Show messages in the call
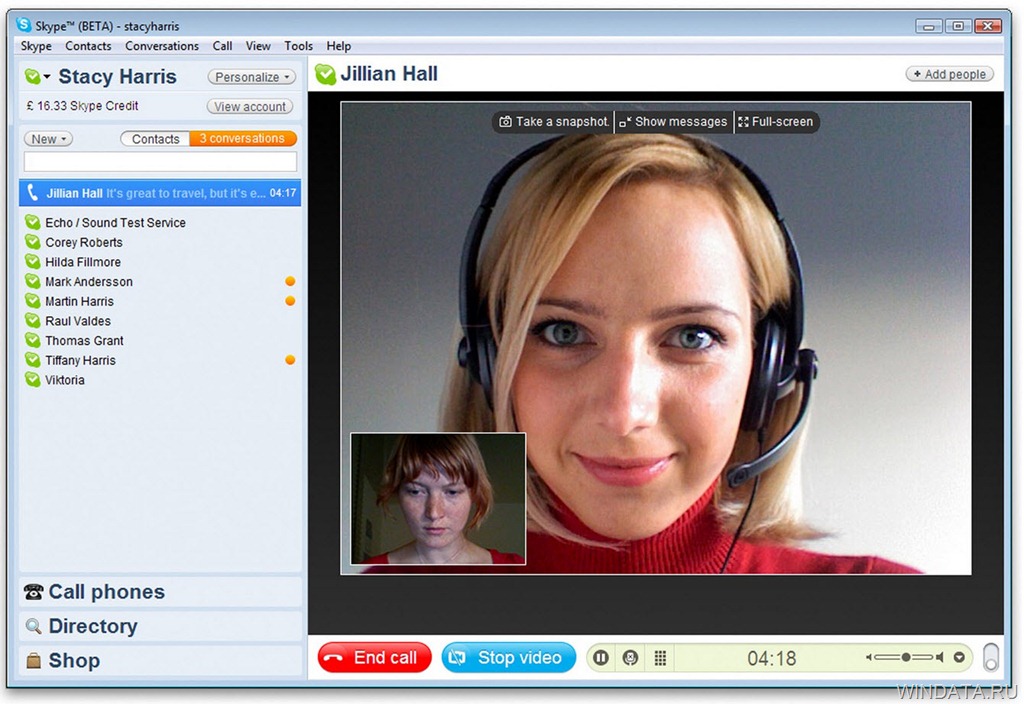This screenshot has width=1024, height=704. click(x=673, y=121)
